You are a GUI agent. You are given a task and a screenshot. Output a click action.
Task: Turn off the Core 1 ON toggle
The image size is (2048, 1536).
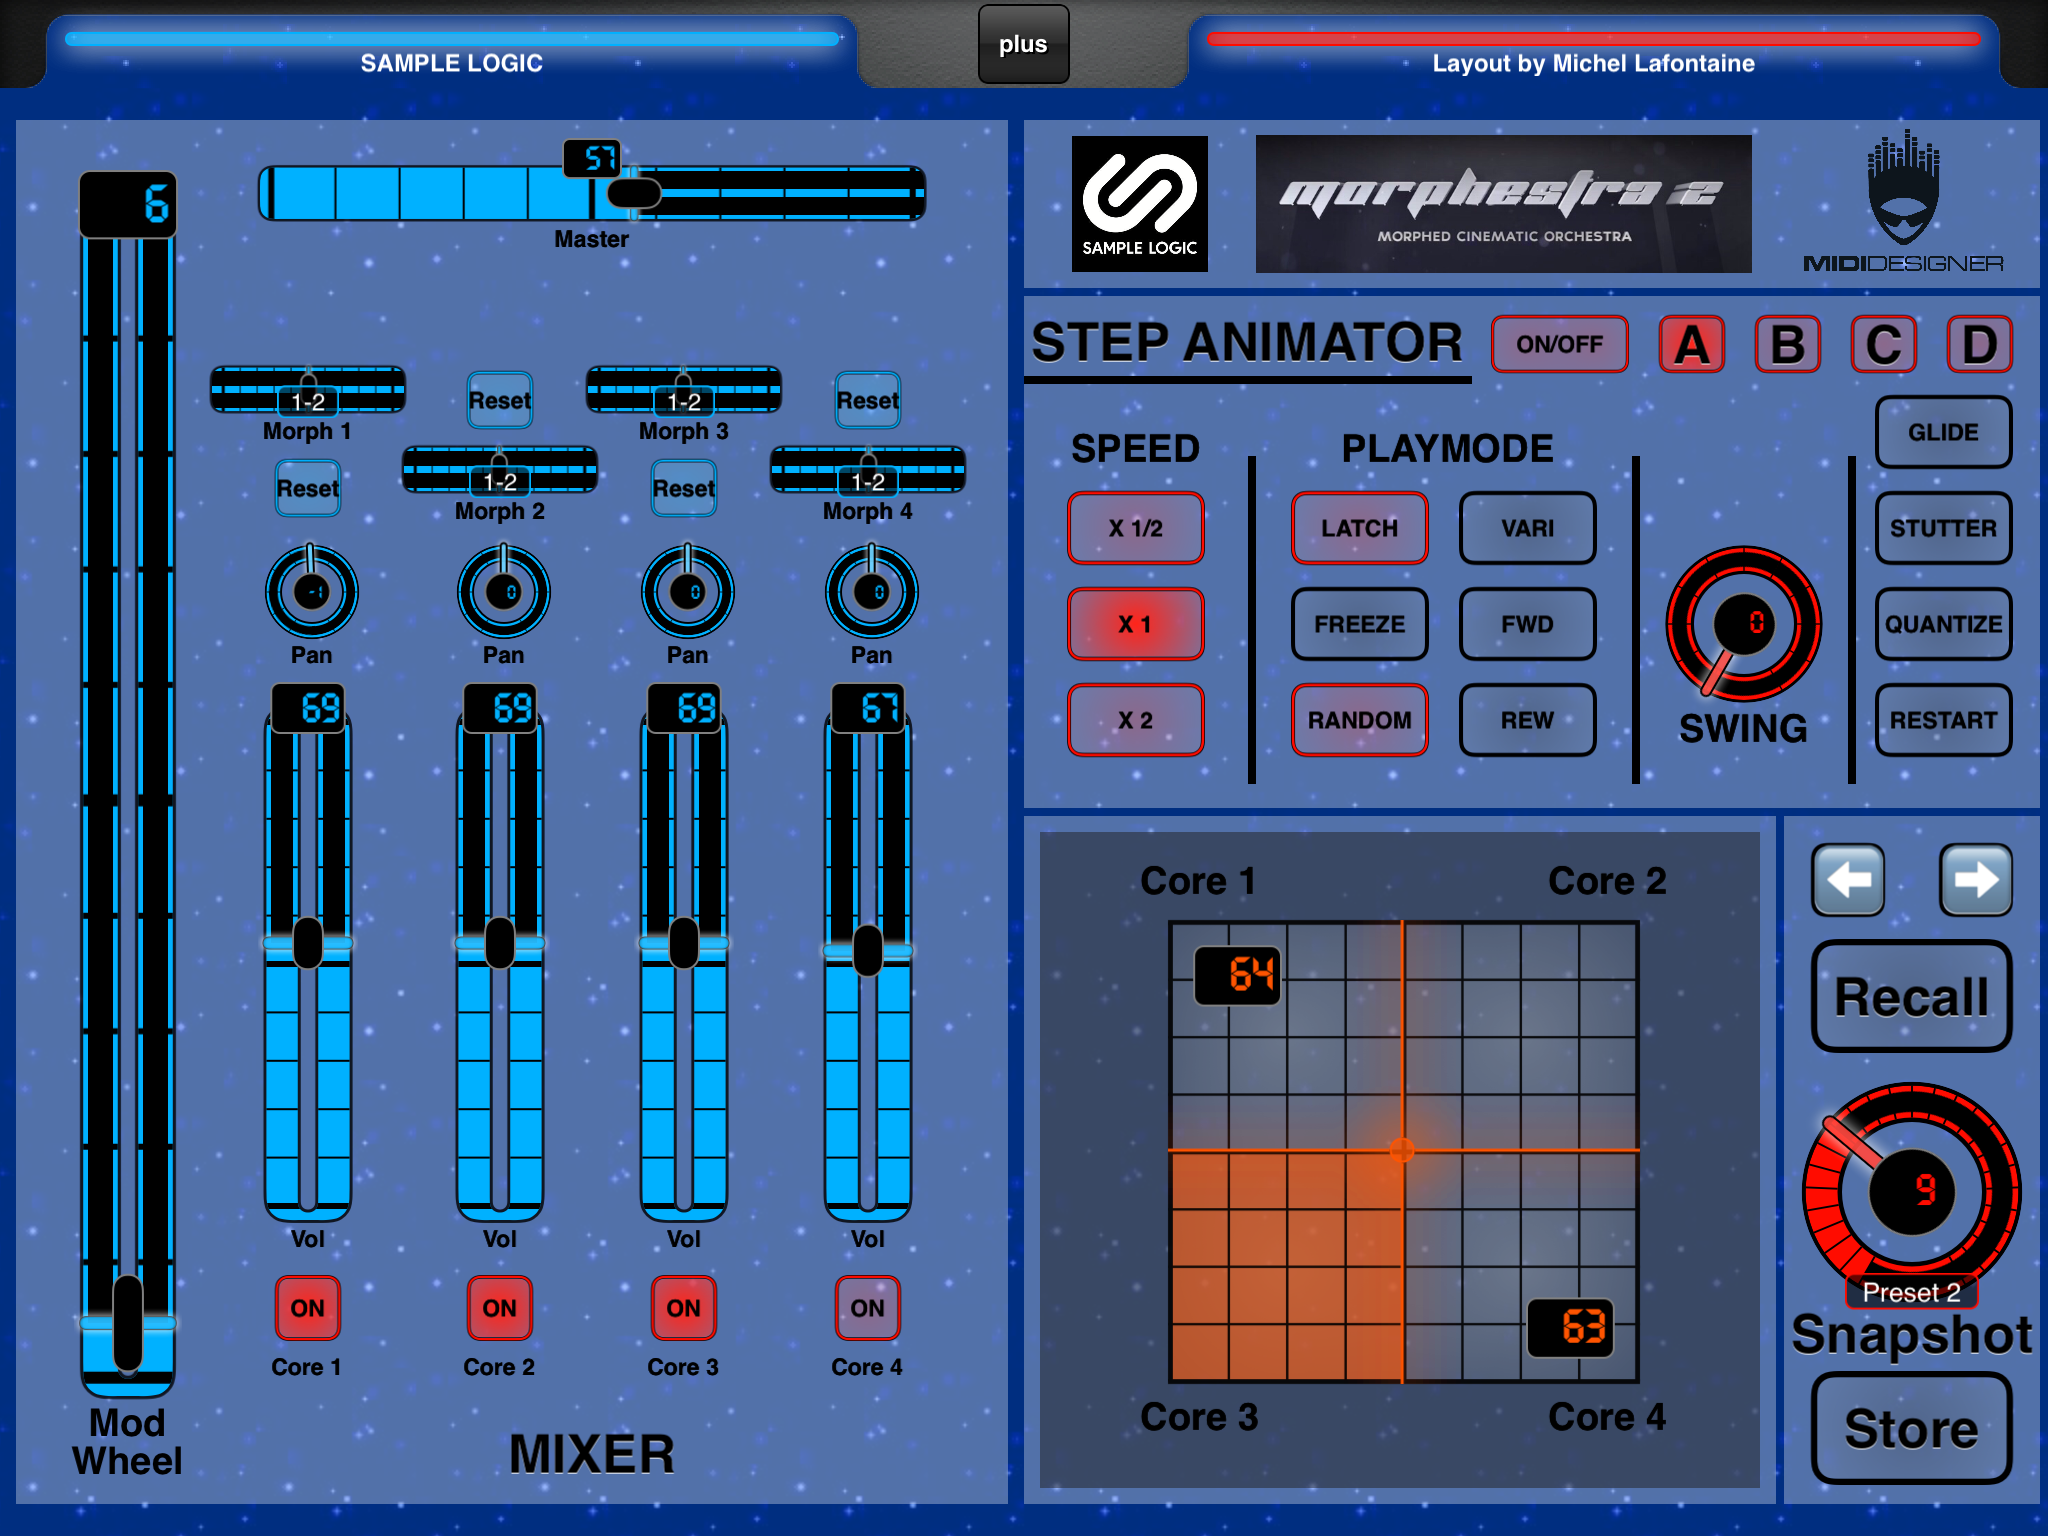tap(307, 1307)
